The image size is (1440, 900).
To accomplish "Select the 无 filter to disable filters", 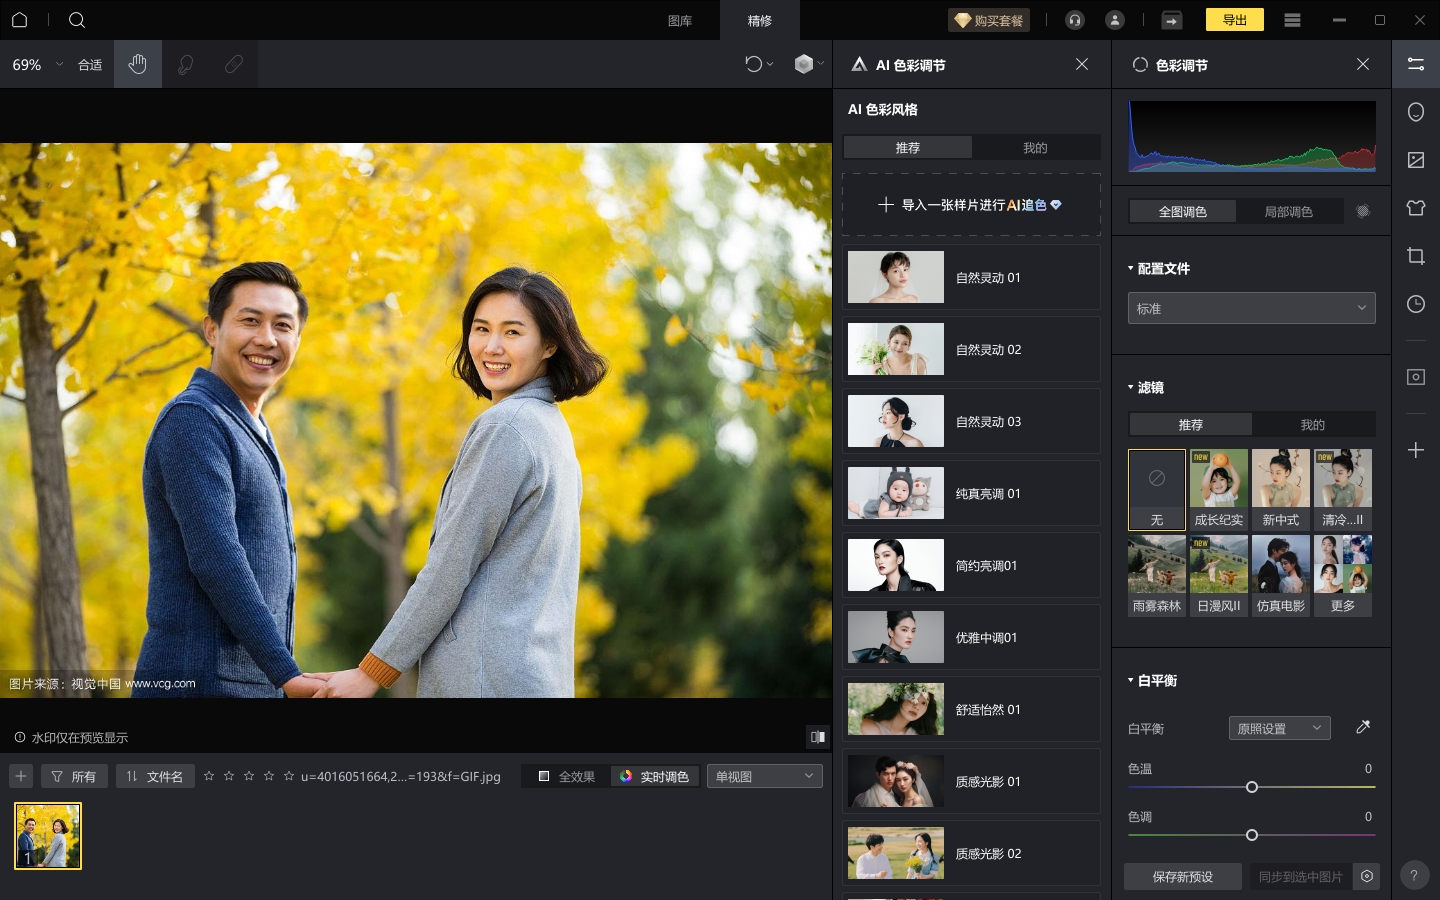I will [x=1157, y=490].
